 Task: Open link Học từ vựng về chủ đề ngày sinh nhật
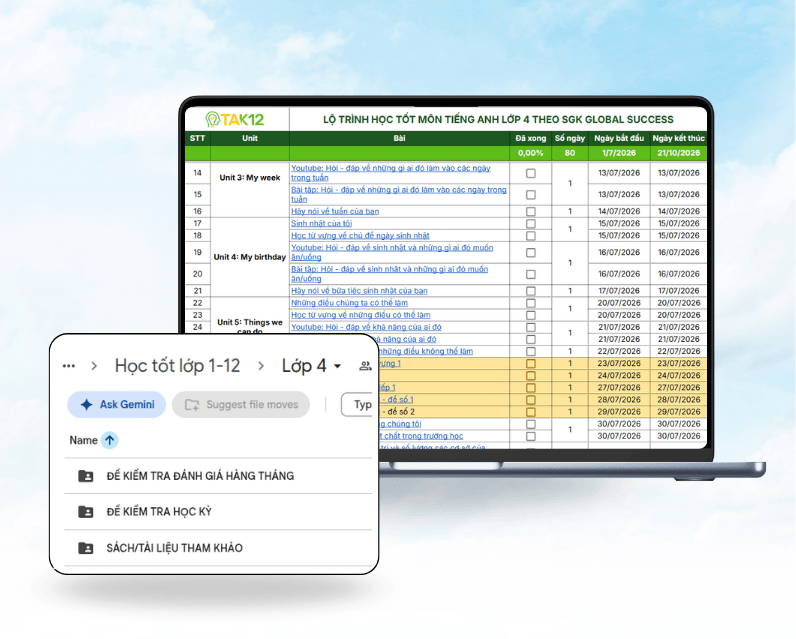coord(360,236)
